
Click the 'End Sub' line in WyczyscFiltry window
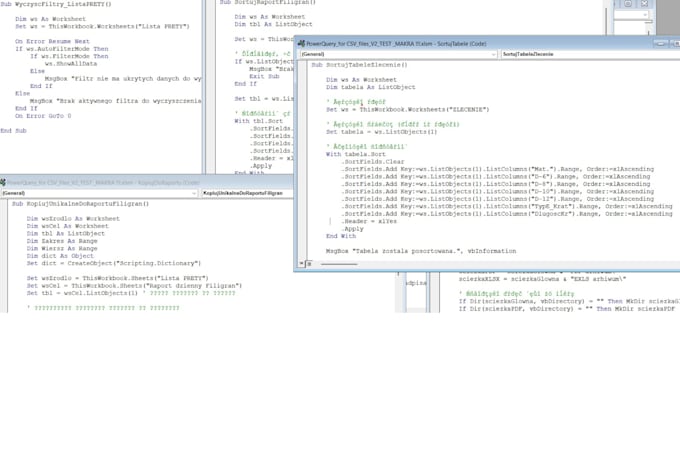point(13,131)
